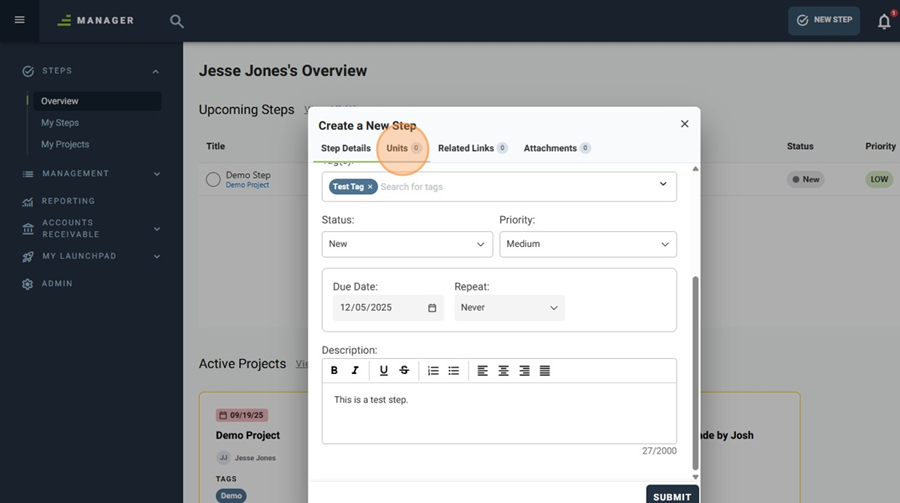
Task: Click the Steps checkmark icon in sidebar
Action: point(28,71)
